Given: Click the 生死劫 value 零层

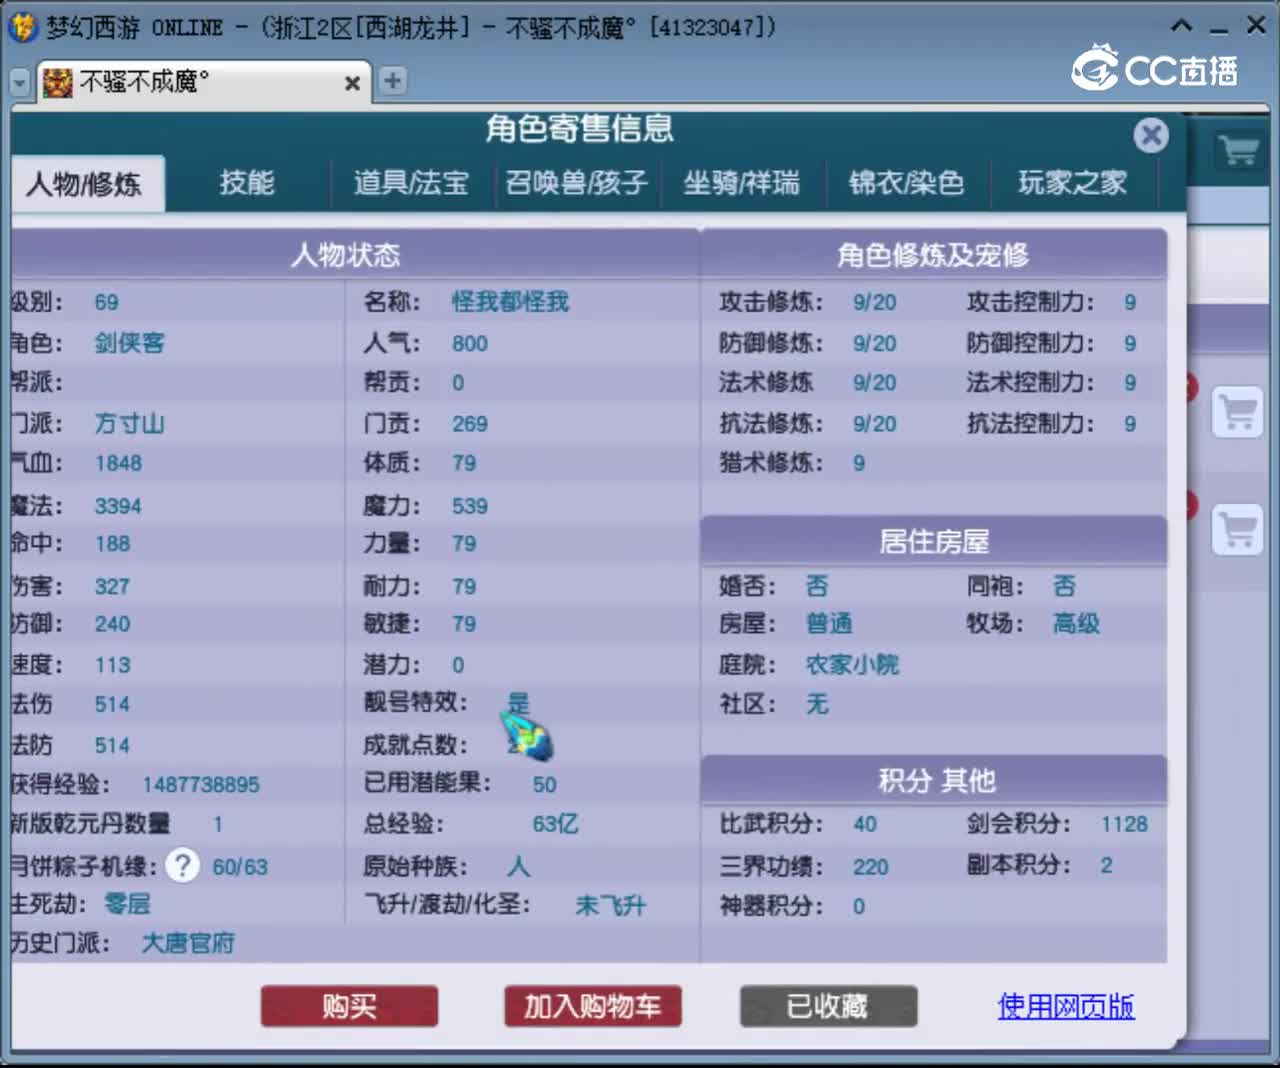Looking at the screenshot, I should [127, 904].
